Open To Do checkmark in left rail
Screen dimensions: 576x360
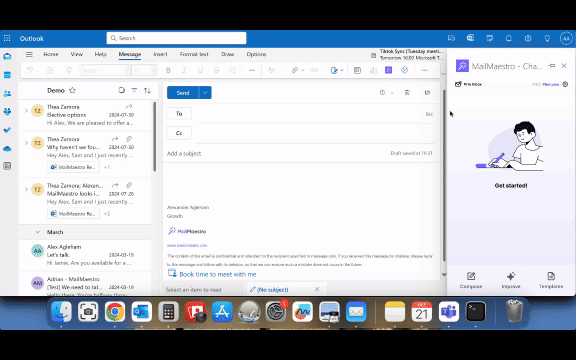coord(7,130)
